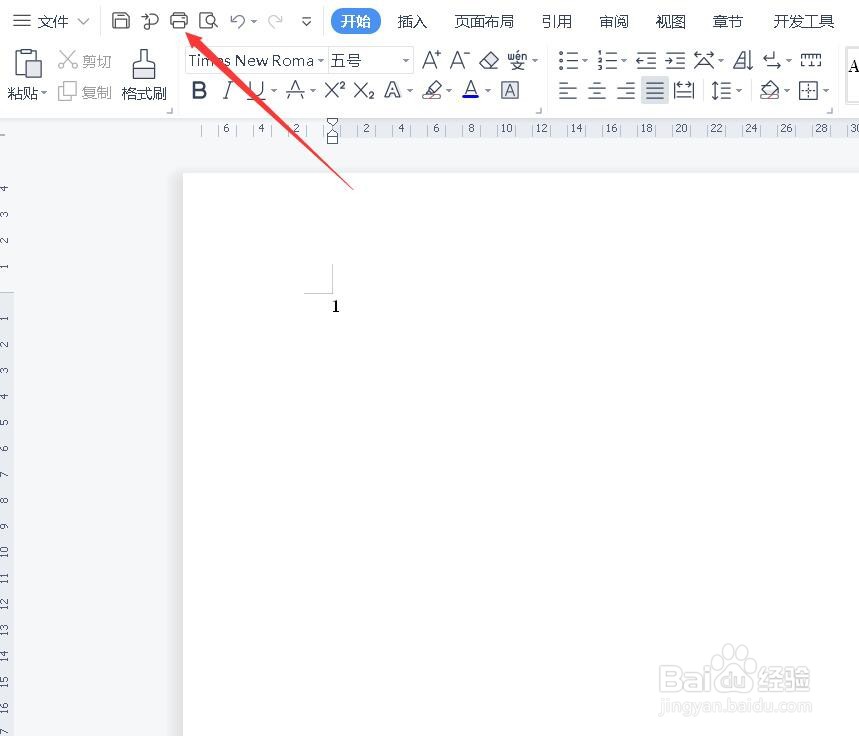
Task: Click the Undo arrow icon
Action: [238, 21]
